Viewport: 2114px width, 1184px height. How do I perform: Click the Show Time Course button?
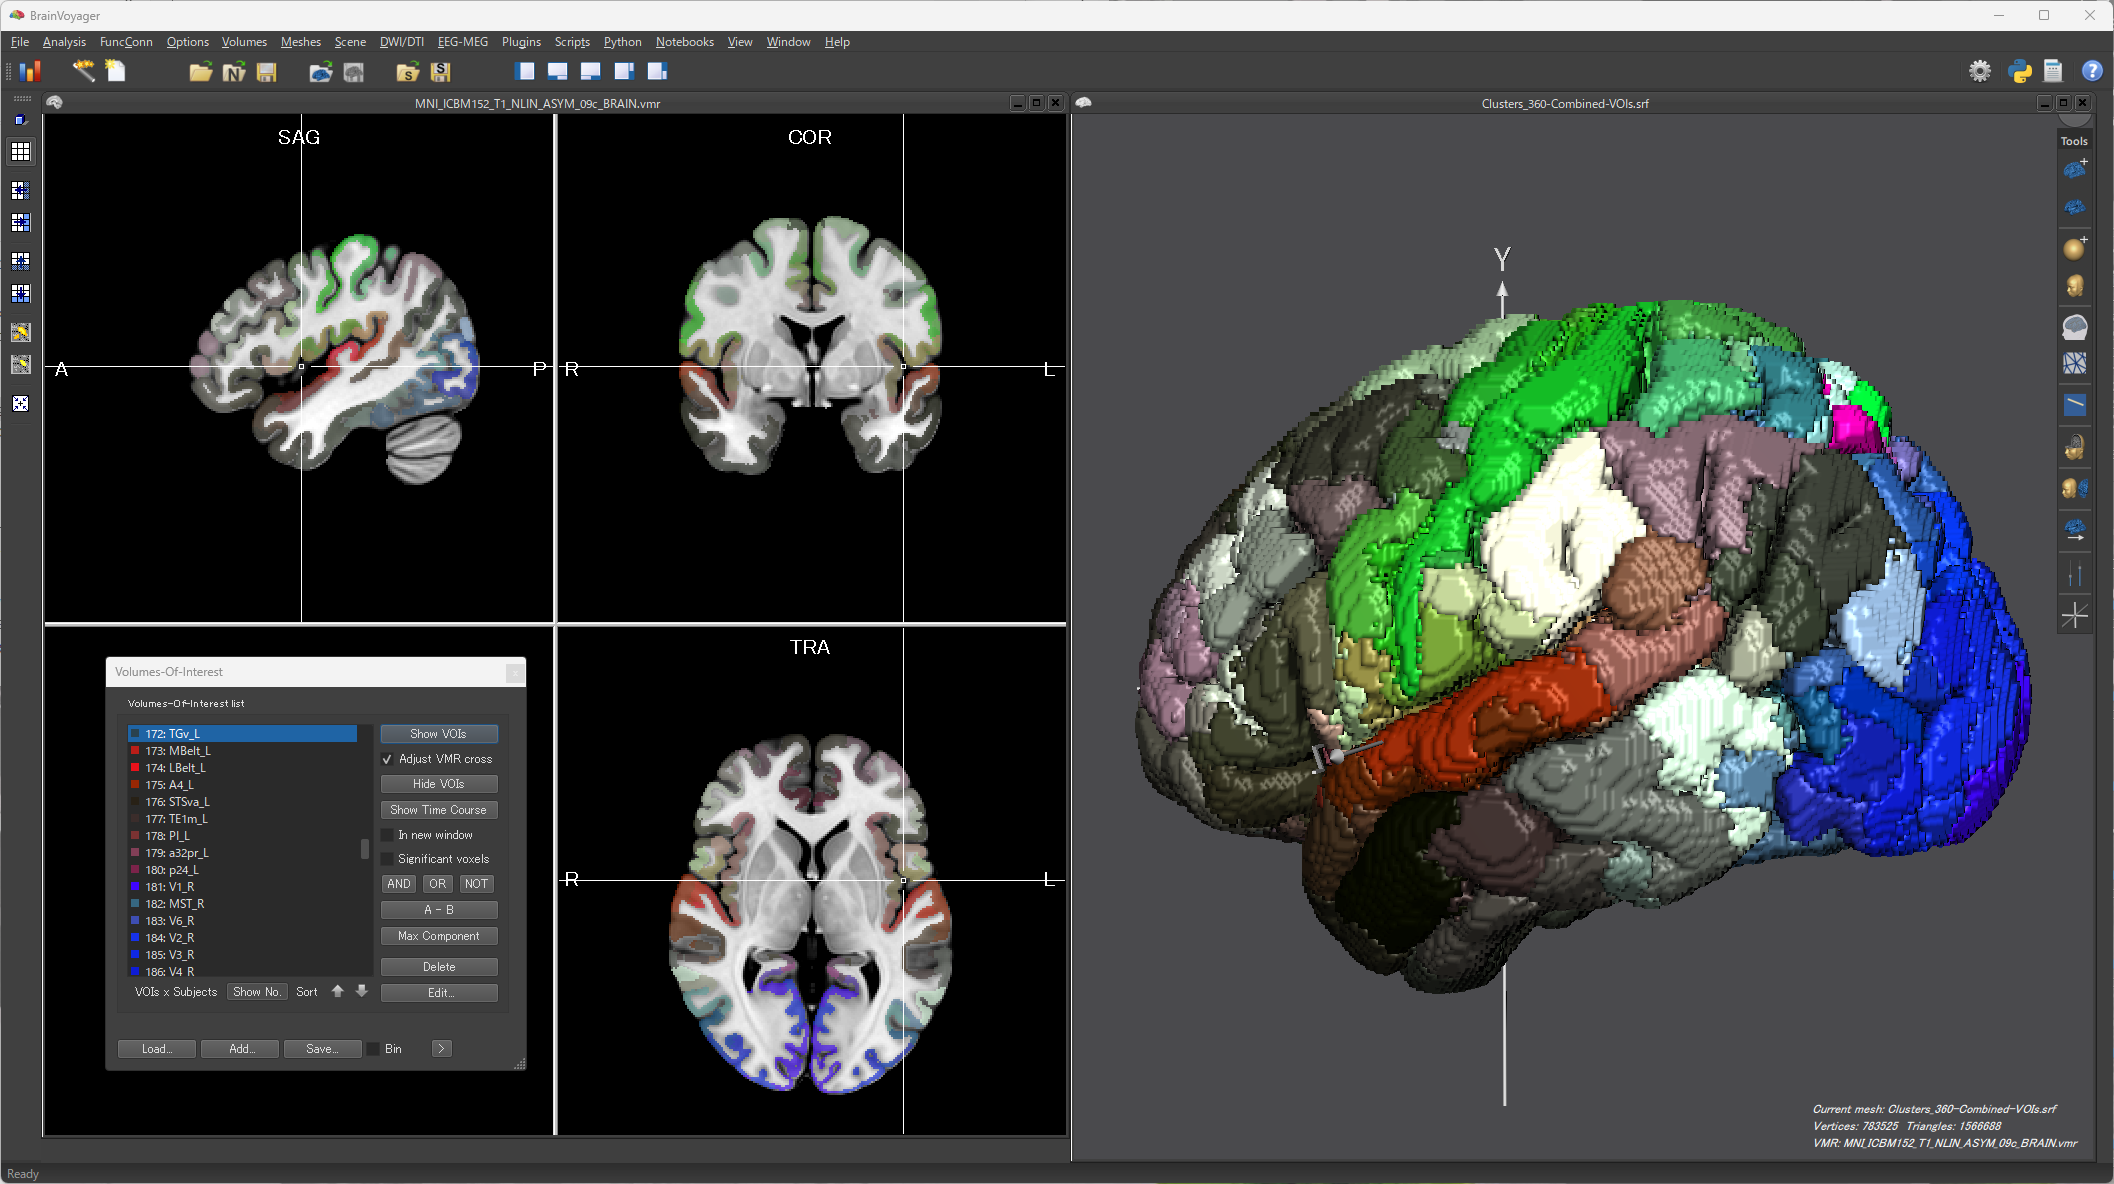point(439,810)
